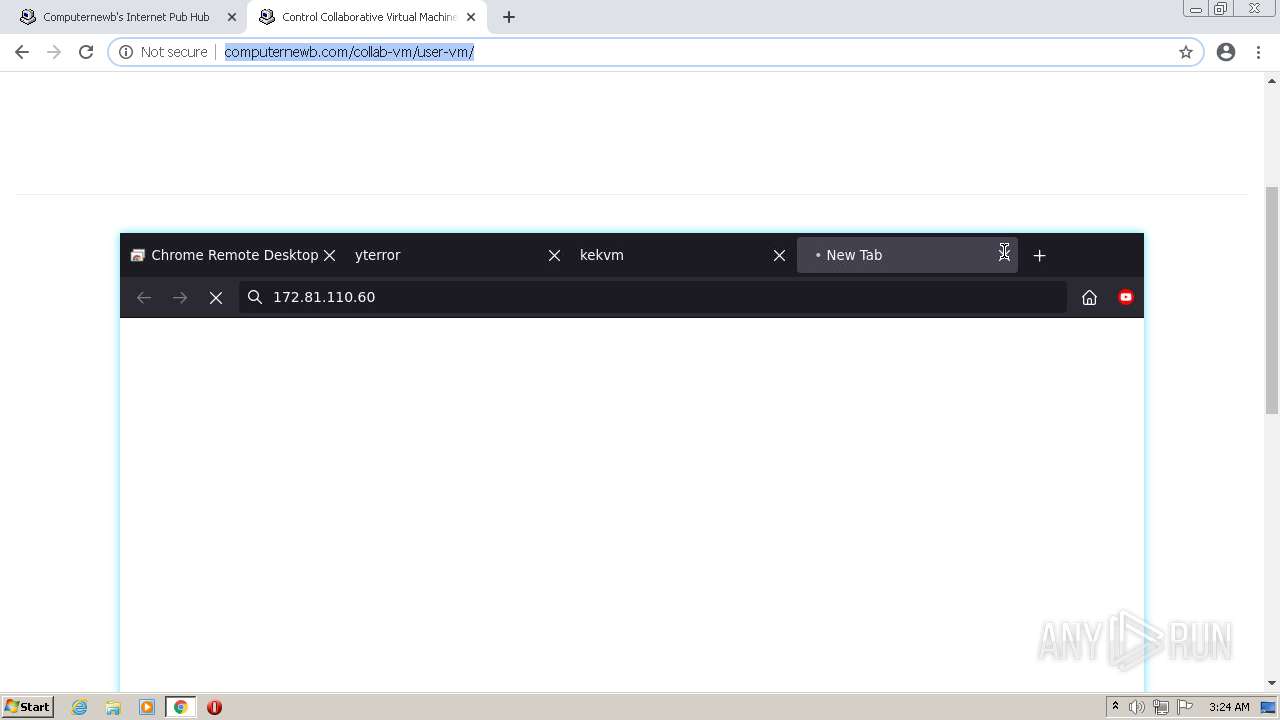
Task: Add new tab in VM browser
Action: (x=1039, y=256)
